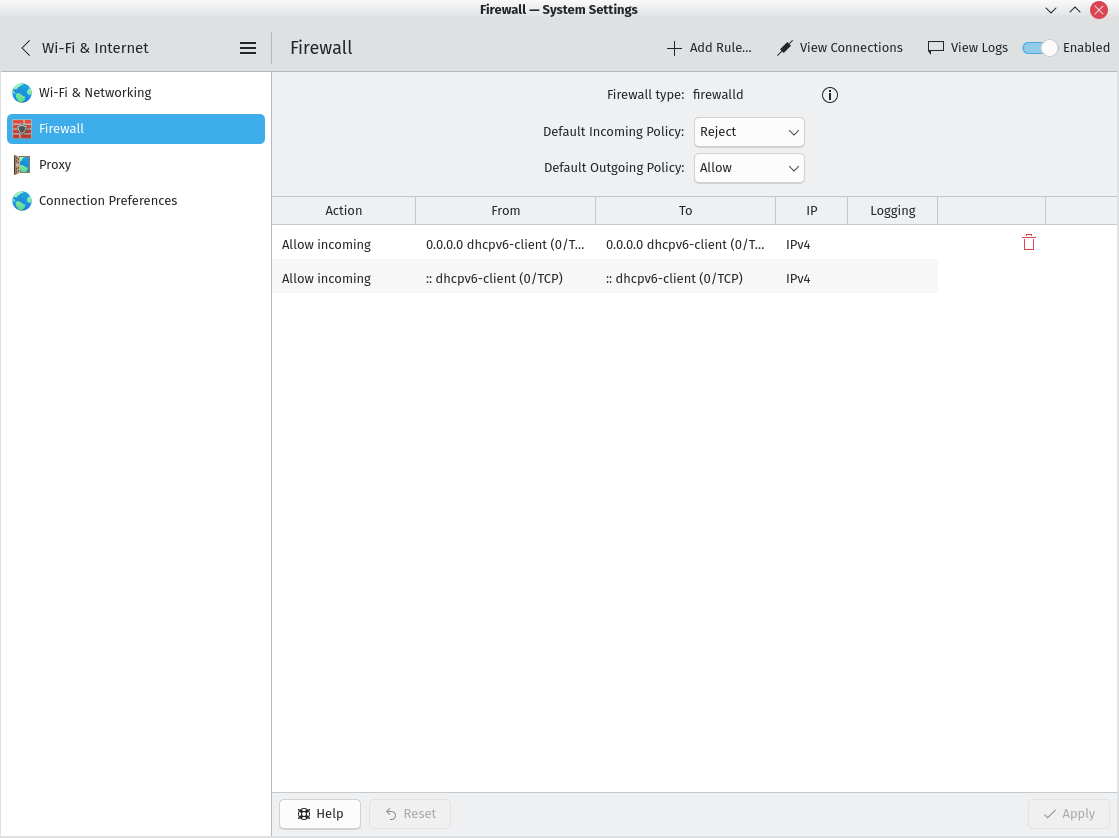Viewport: 1119px width, 838px height.
Task: Go back using the Wi-Fi & Internet arrow
Action: pos(26,48)
